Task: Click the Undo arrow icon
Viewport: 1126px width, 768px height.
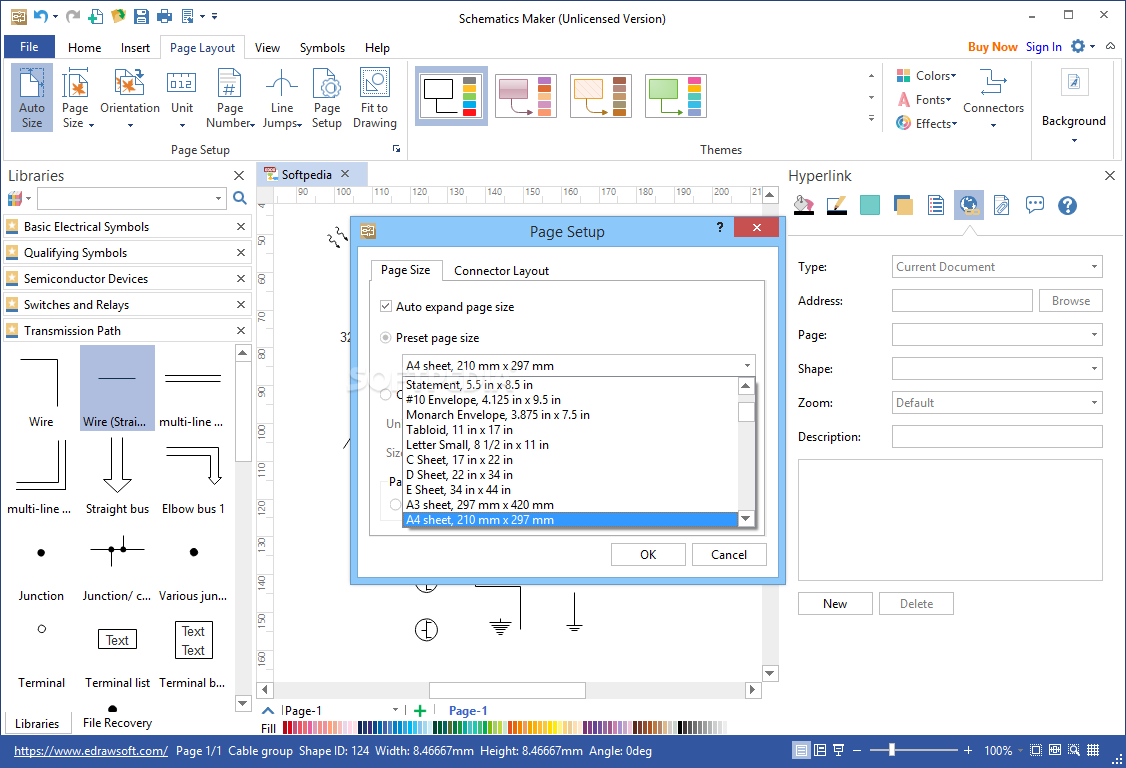Action: point(41,16)
